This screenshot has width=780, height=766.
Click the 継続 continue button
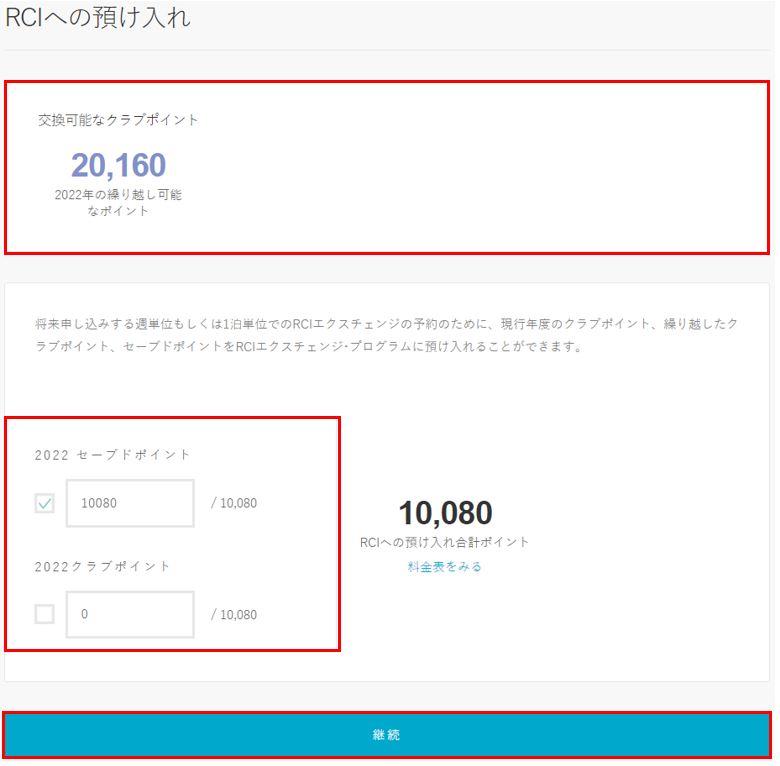[387, 734]
